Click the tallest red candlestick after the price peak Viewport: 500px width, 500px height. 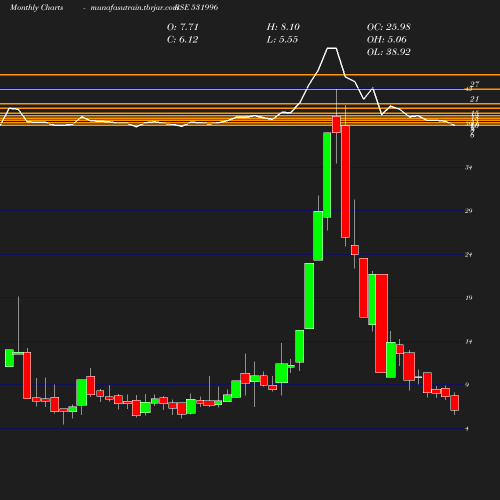(x=345, y=182)
